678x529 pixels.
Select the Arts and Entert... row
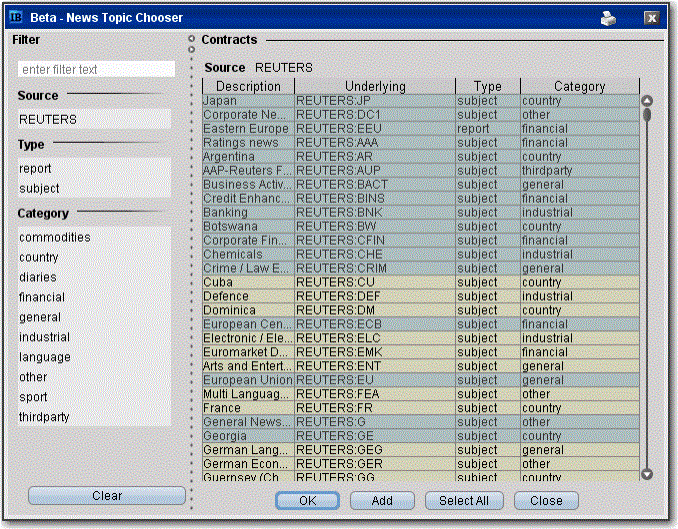[x=421, y=366]
